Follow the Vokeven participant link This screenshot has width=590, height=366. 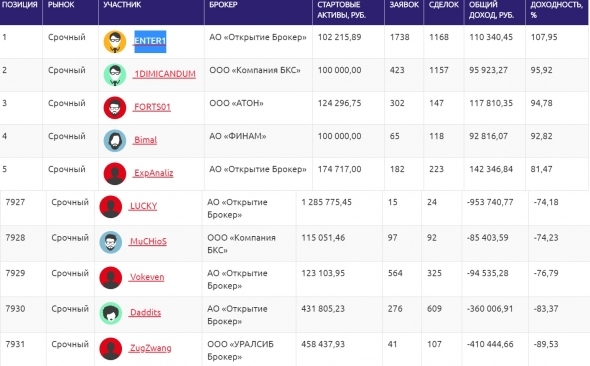[147, 277]
